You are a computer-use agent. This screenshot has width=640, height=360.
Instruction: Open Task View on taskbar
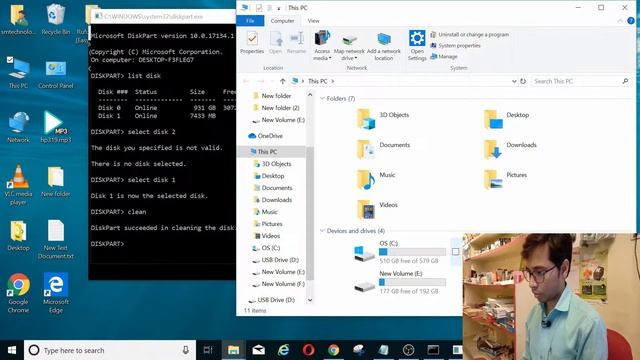[x=208, y=350]
